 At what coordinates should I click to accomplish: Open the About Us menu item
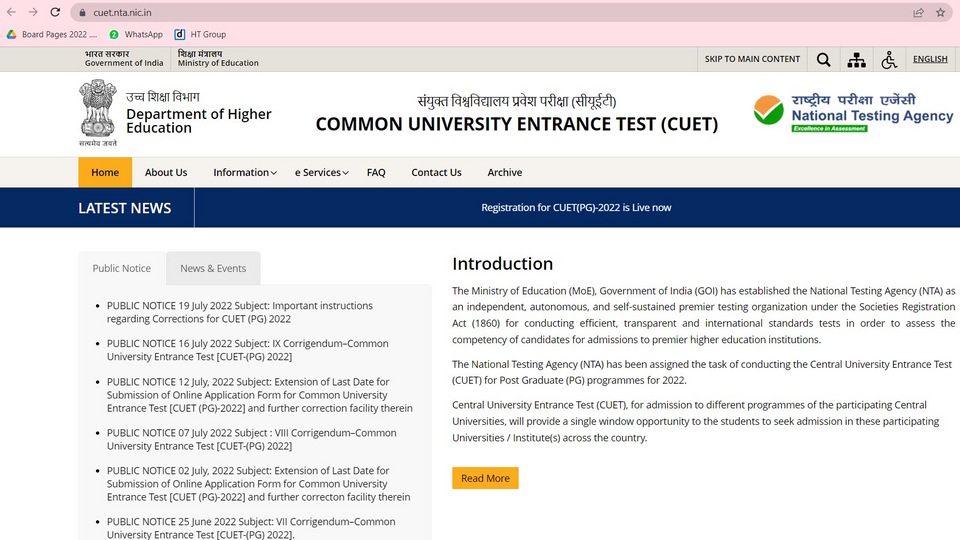point(166,173)
